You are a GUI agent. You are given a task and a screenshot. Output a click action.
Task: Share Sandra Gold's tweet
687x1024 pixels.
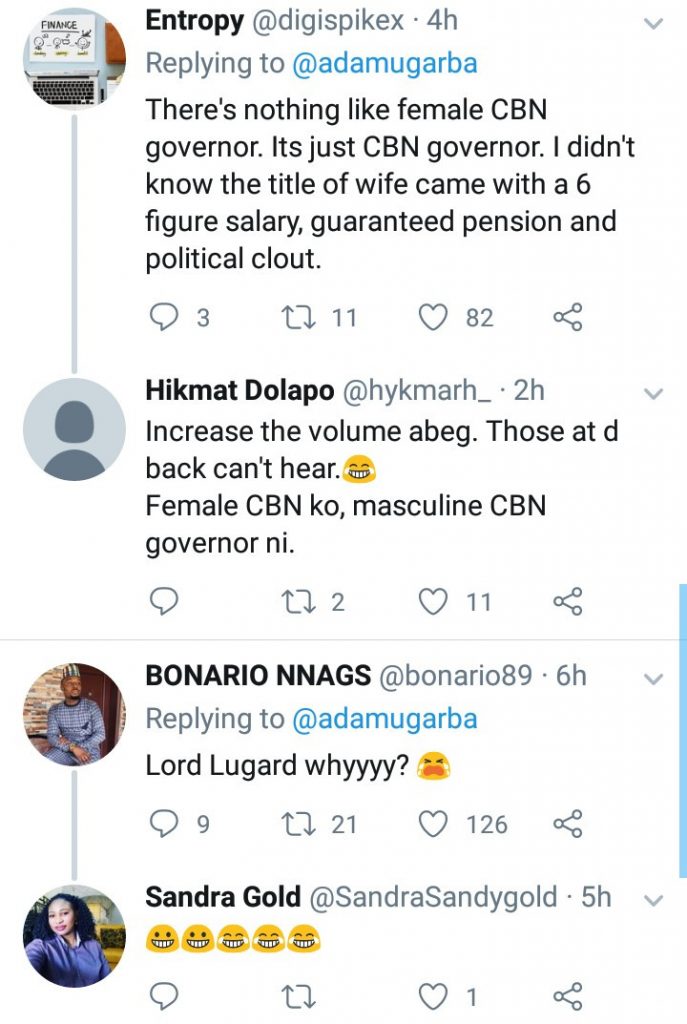pyautogui.click(x=567, y=996)
